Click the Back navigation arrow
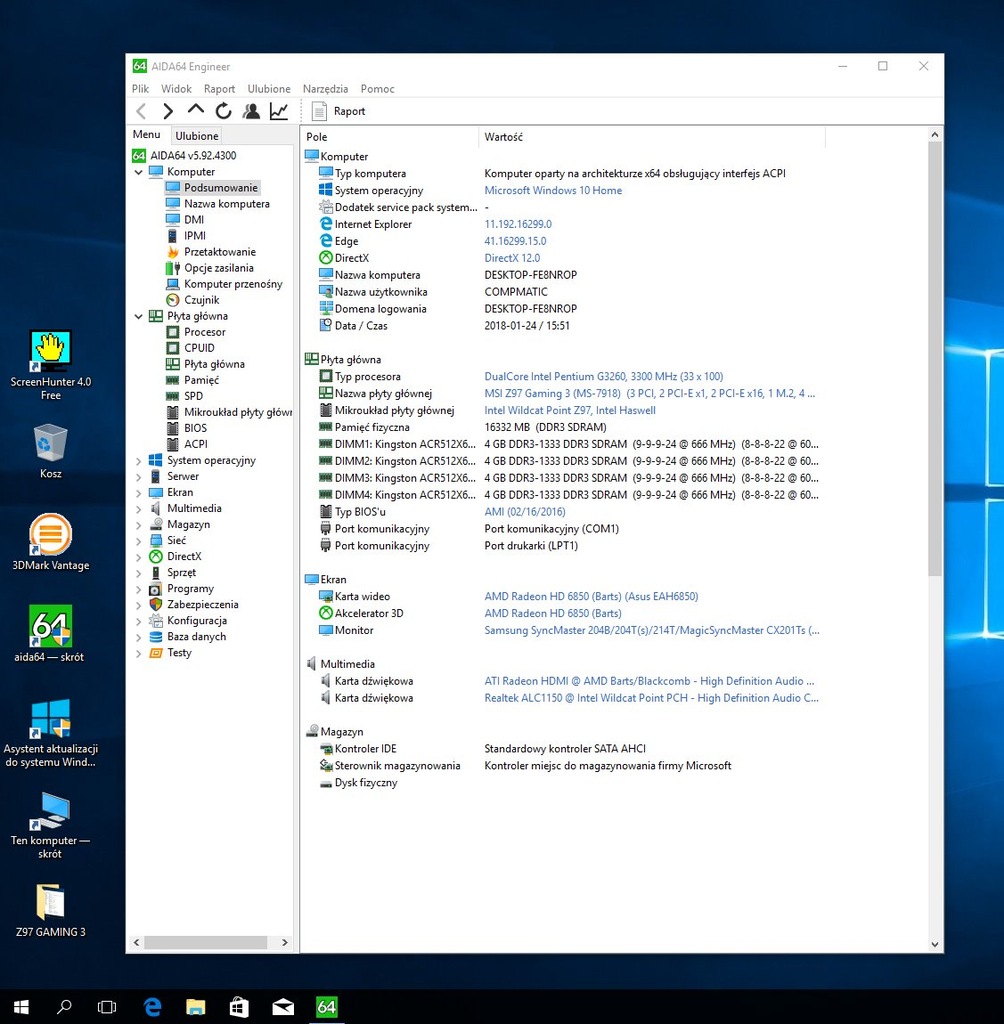The height and width of the screenshot is (1024, 1004). pyautogui.click(x=141, y=111)
